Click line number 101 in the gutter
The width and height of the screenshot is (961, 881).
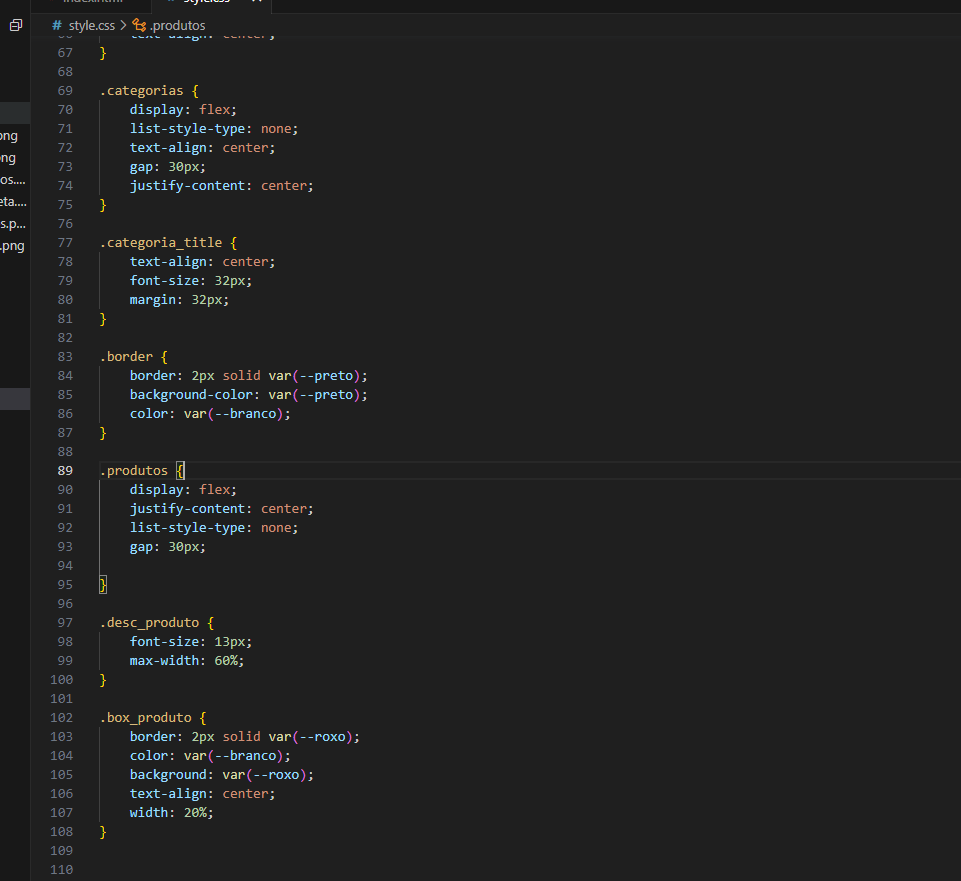[61, 698]
